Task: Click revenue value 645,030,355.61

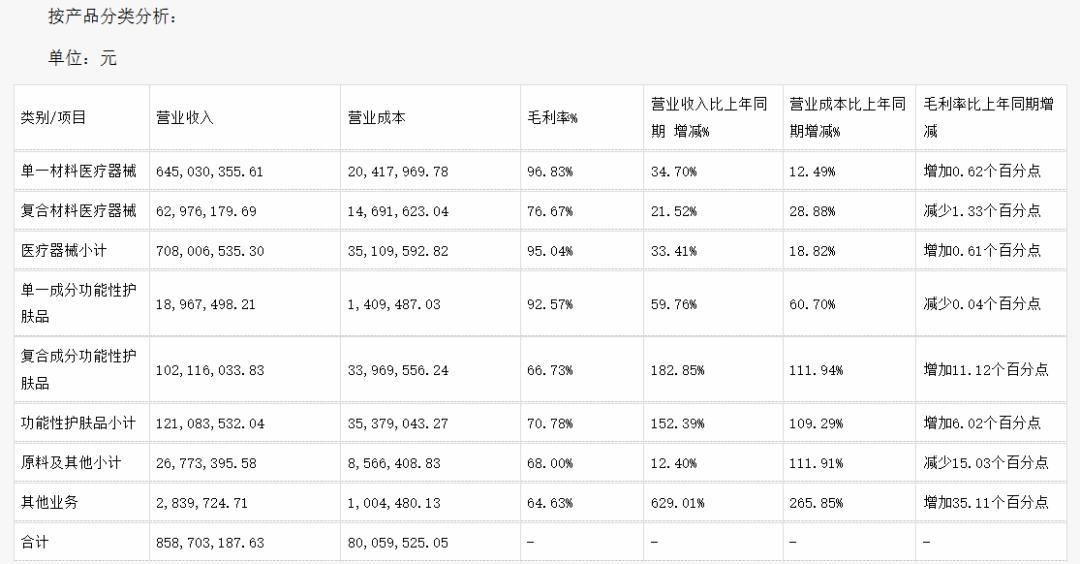Action: [x=209, y=171]
